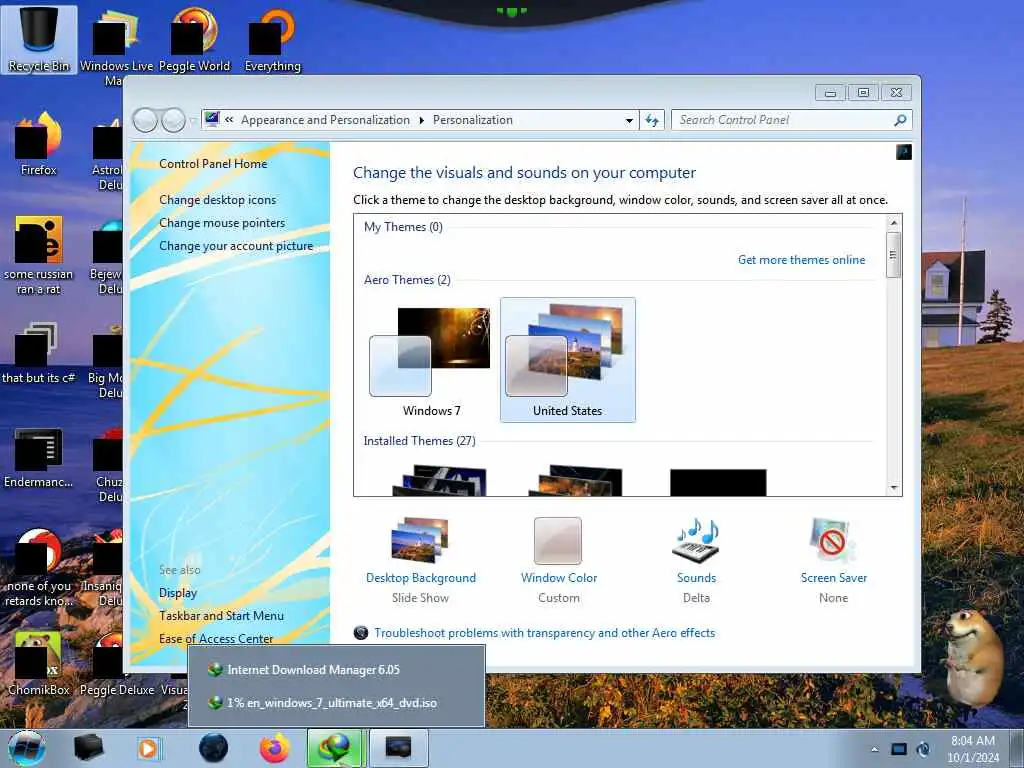Click the Forward navigation button
1024x768 pixels.
[173, 120]
